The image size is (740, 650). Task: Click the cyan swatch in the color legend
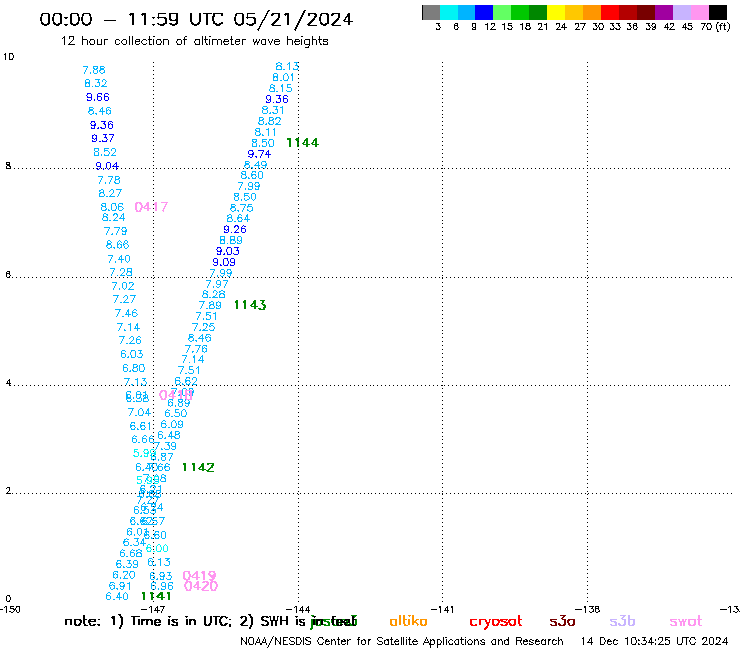[x=449, y=12]
